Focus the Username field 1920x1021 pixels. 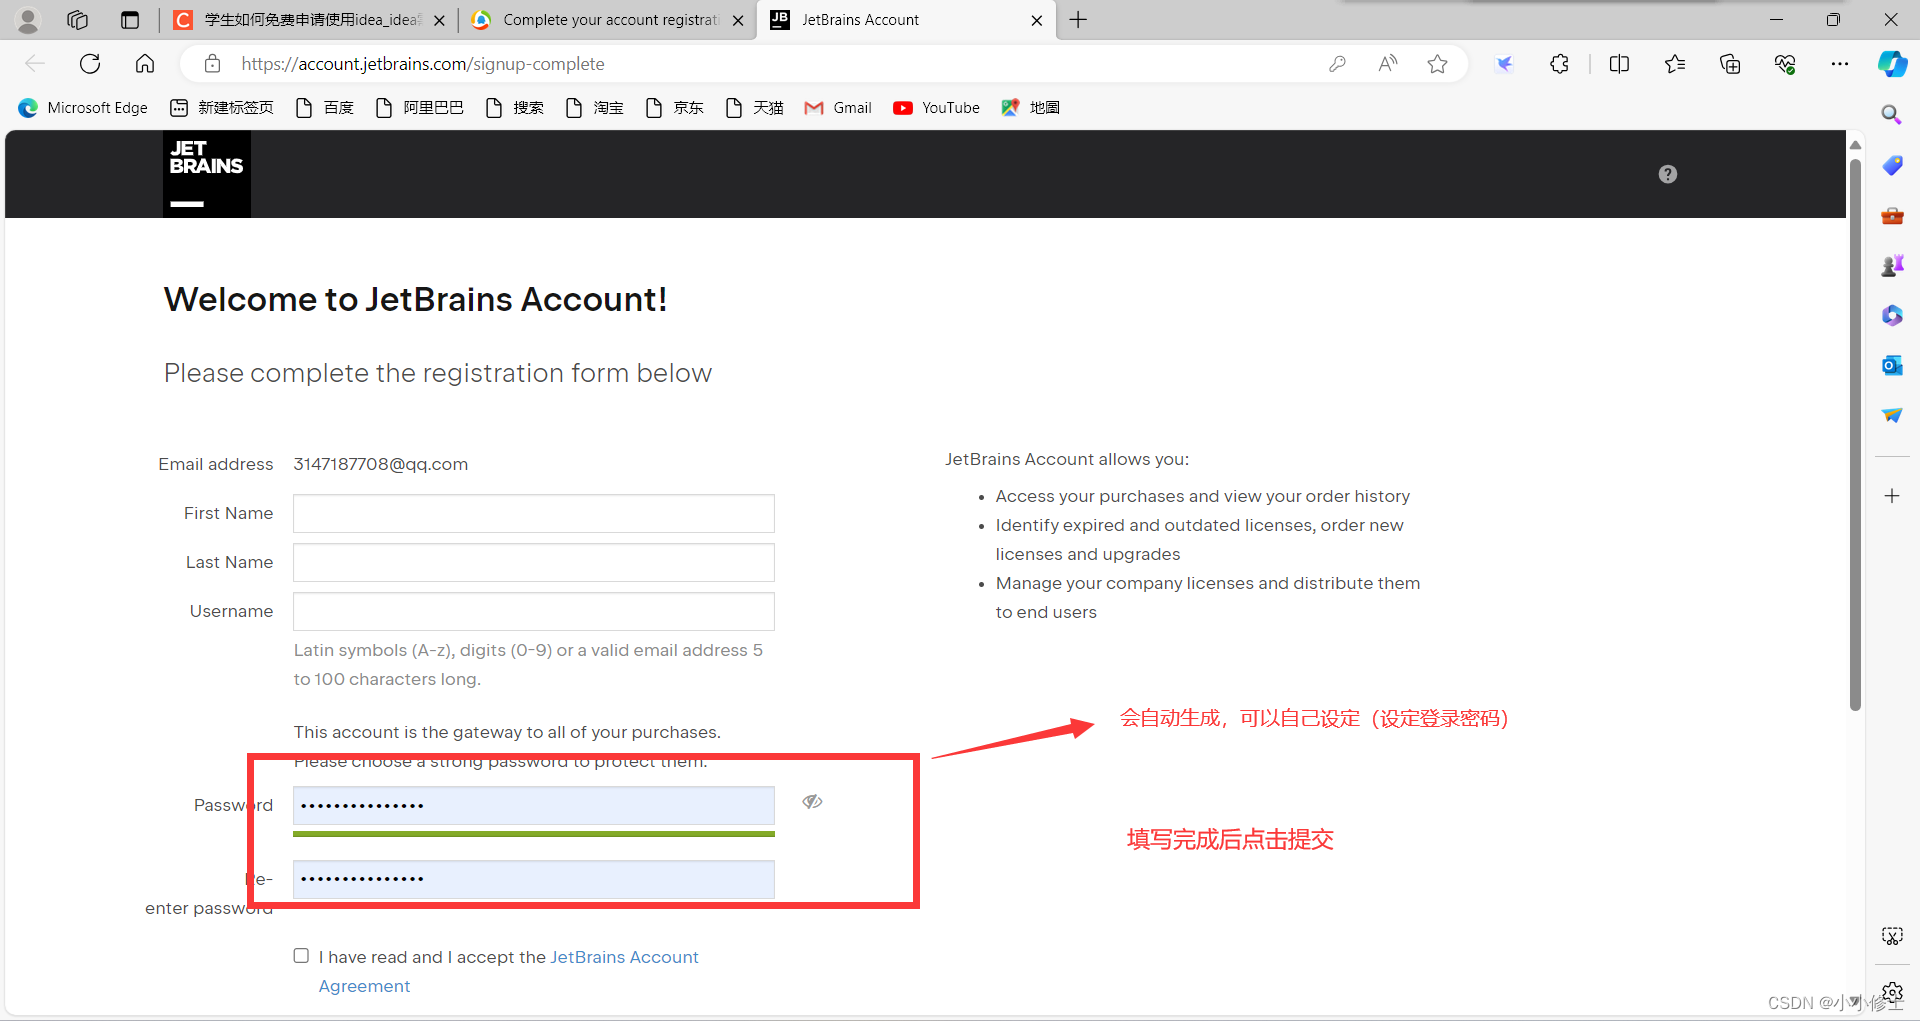pos(534,611)
